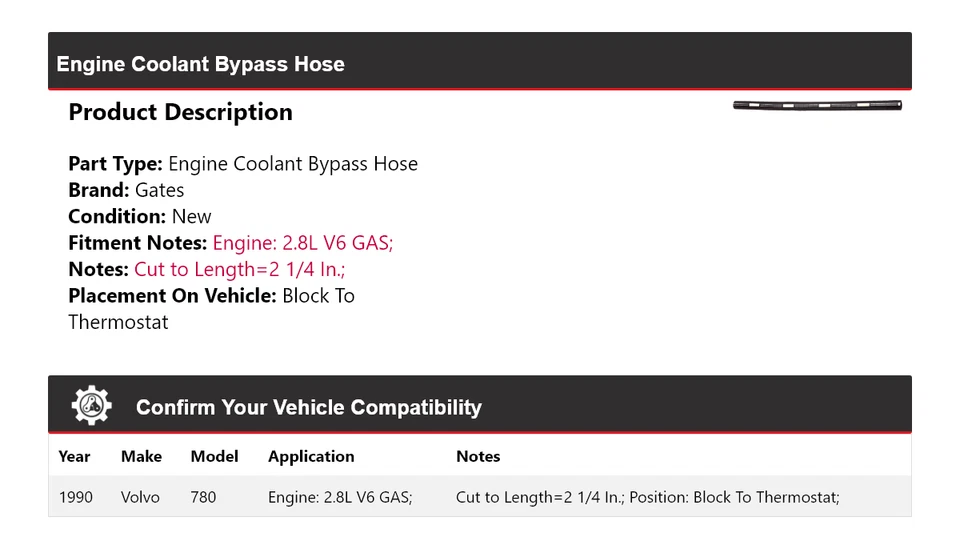This screenshot has height=549, width=960.
Task: Select the 1990 year cell
Action: tap(75, 497)
